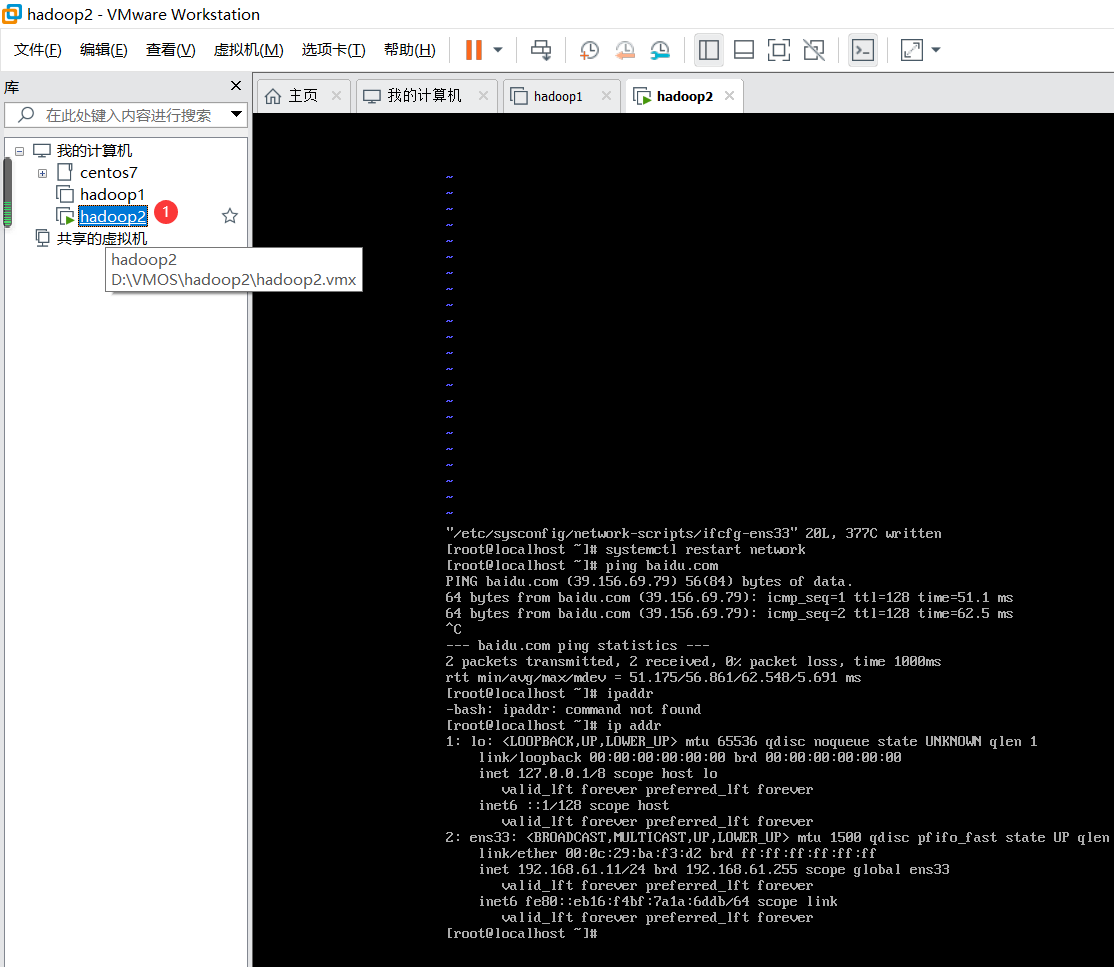Click the 我的计算机 tree label

(x=94, y=151)
